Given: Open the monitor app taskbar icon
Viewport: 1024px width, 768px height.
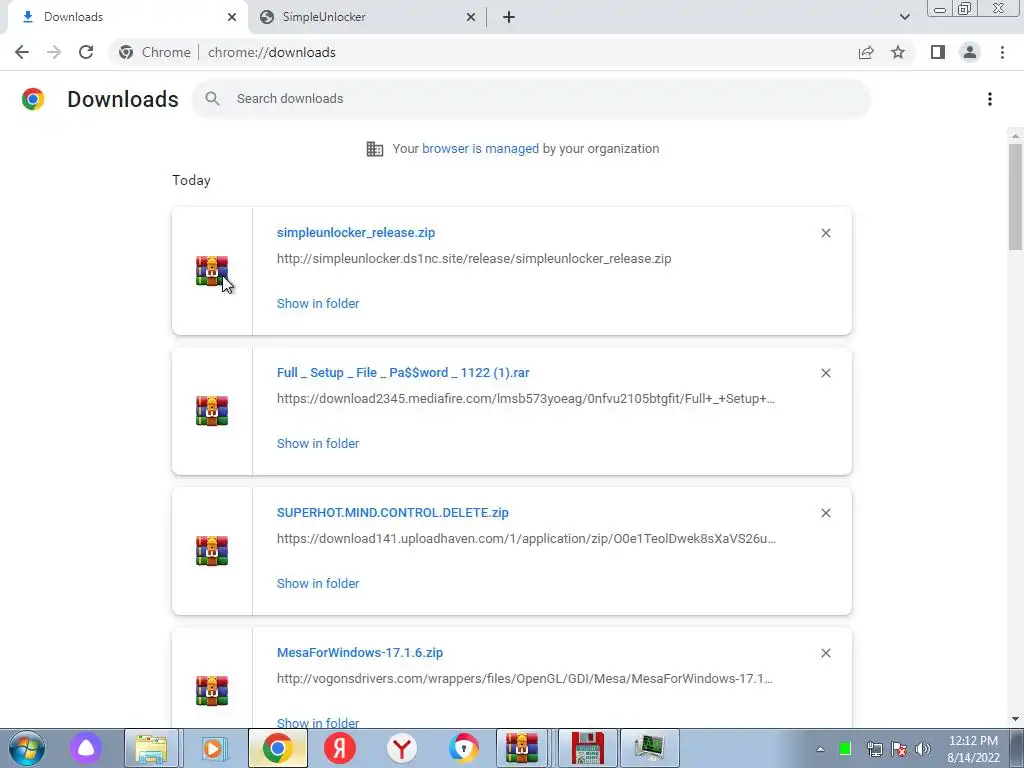Looking at the screenshot, I should [x=649, y=748].
